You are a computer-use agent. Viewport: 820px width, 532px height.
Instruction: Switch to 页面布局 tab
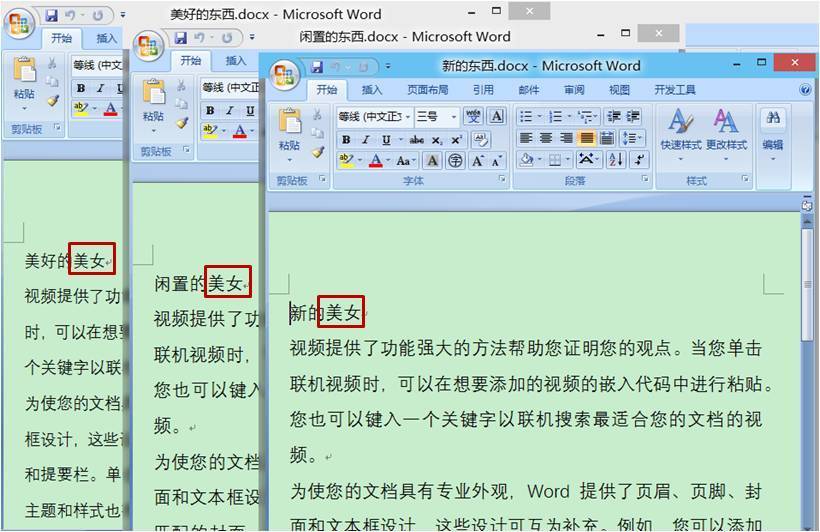[428, 90]
